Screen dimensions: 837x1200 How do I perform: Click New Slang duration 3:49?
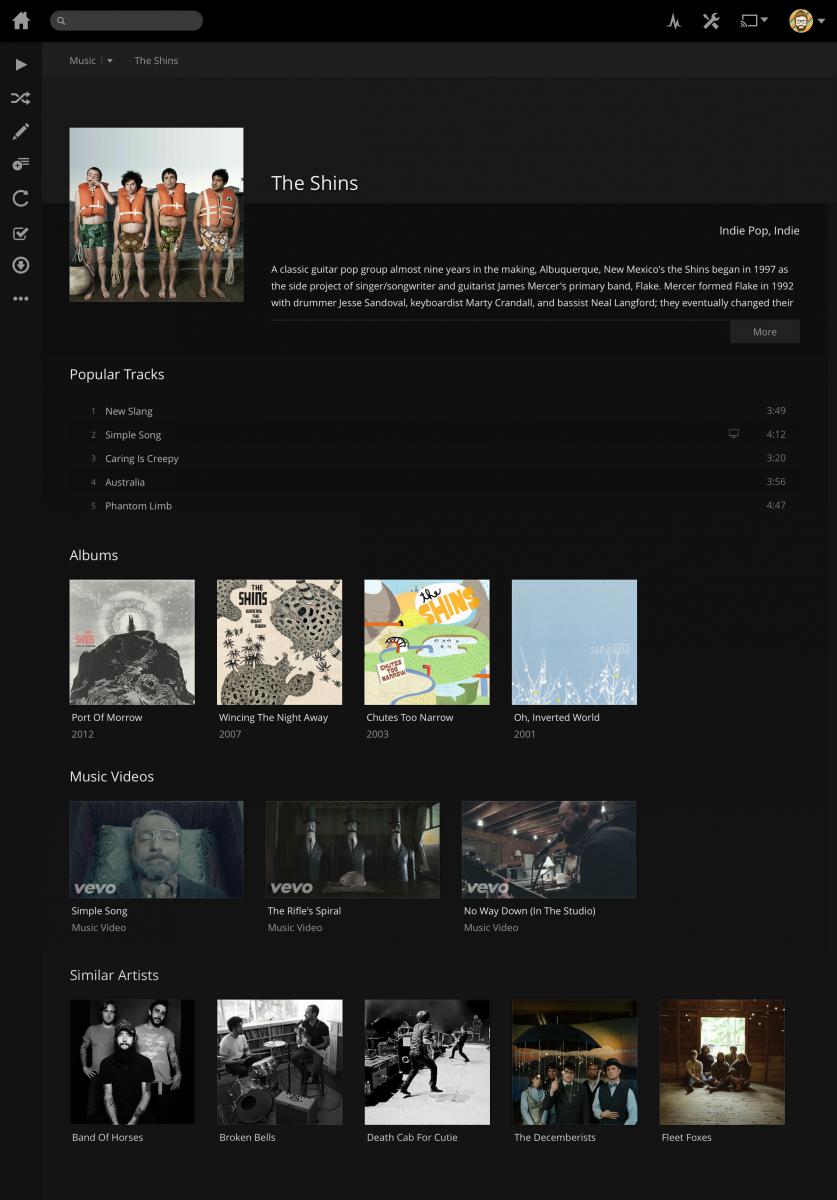point(776,411)
